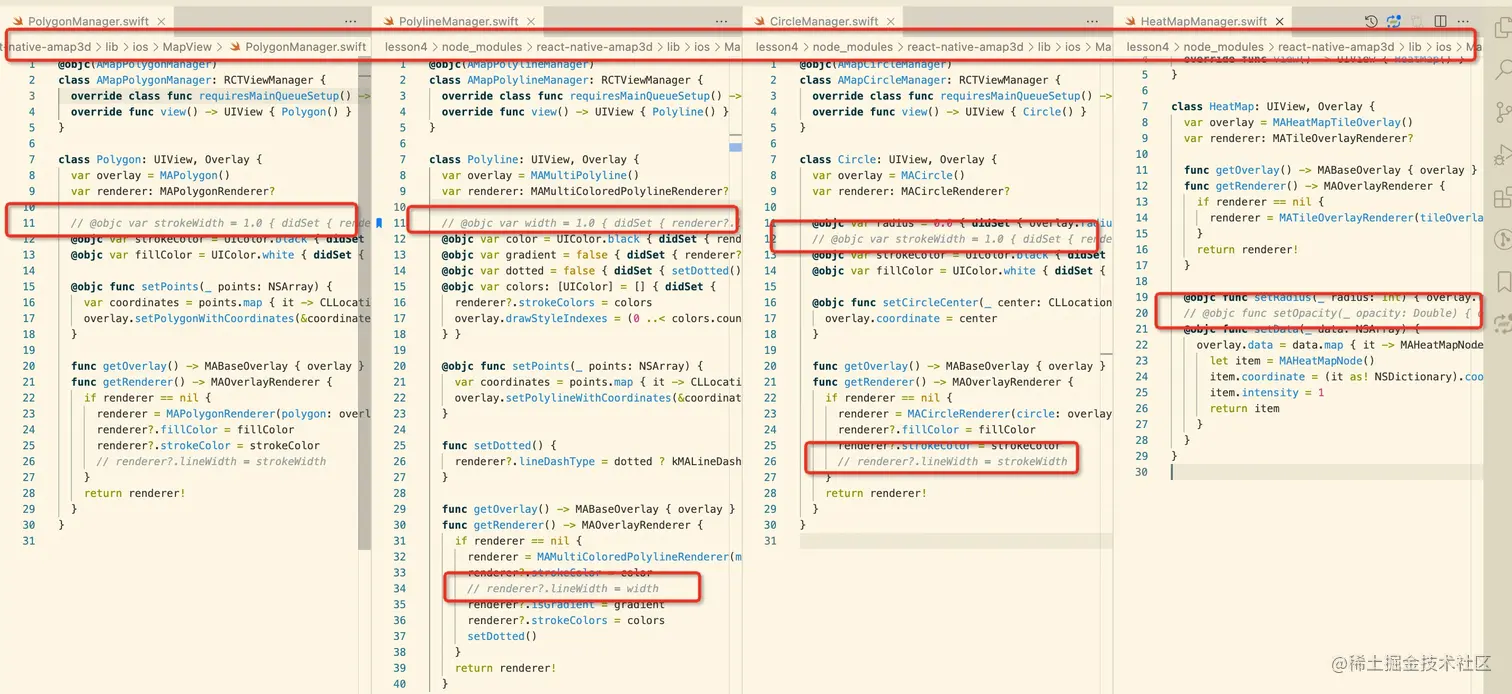Click '// renderer?.lineWidth = width' comment
The image size is (1512, 694).
(563, 588)
